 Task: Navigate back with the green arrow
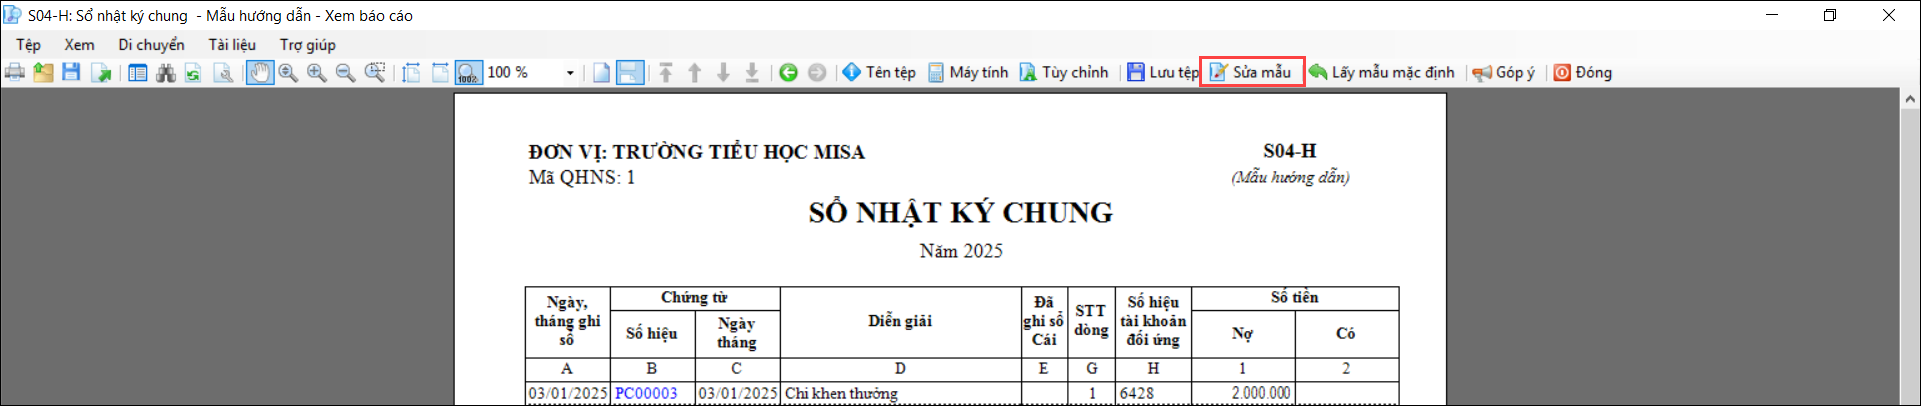click(x=788, y=72)
